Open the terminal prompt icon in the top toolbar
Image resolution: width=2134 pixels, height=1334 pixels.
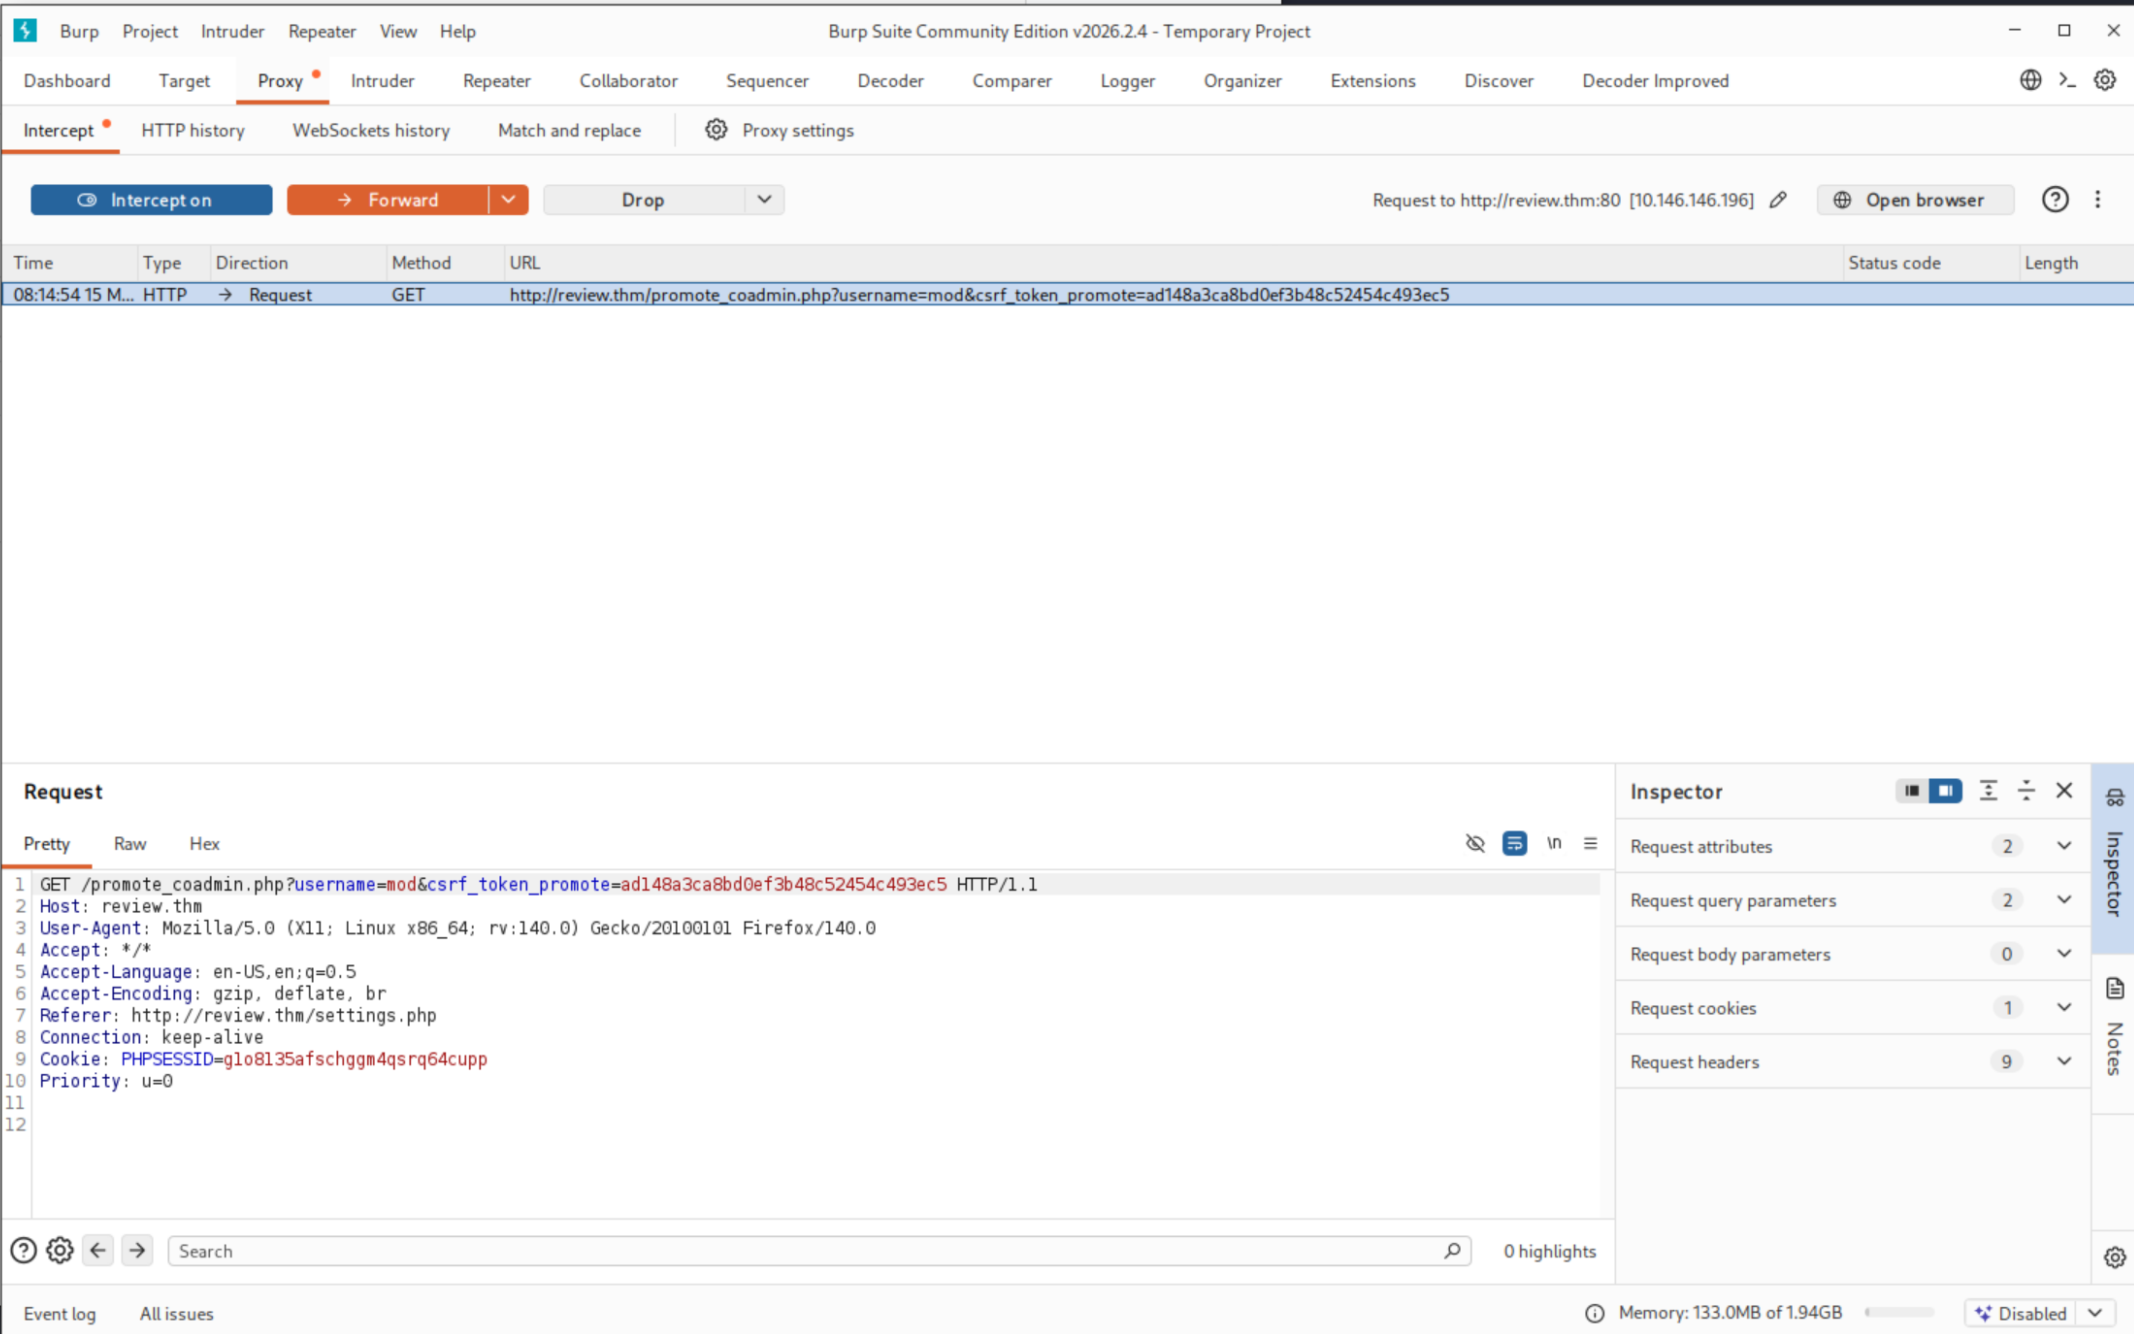click(2067, 80)
